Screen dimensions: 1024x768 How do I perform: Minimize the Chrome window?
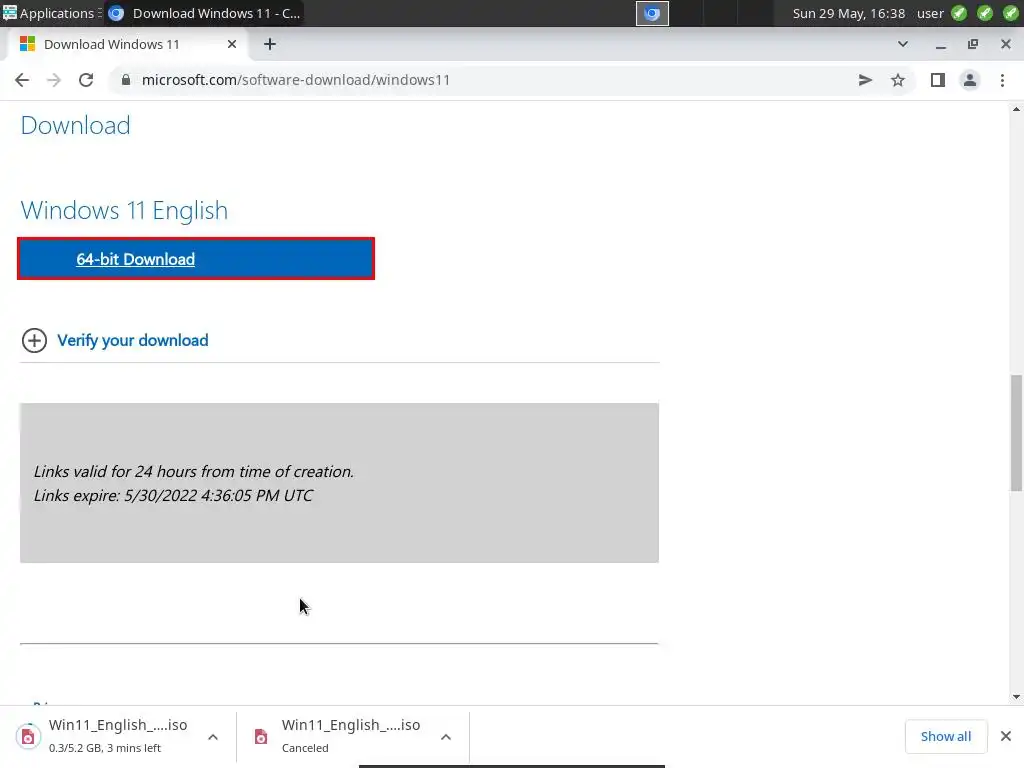[940, 44]
